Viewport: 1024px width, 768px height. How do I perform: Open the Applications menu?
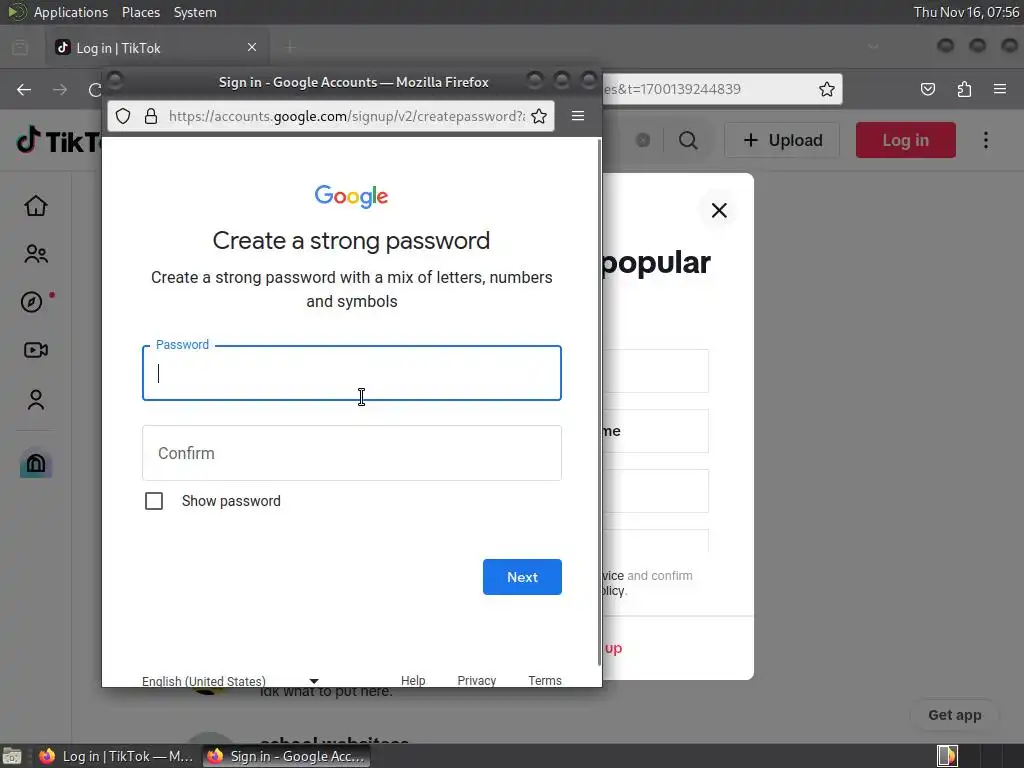pyautogui.click(x=71, y=12)
